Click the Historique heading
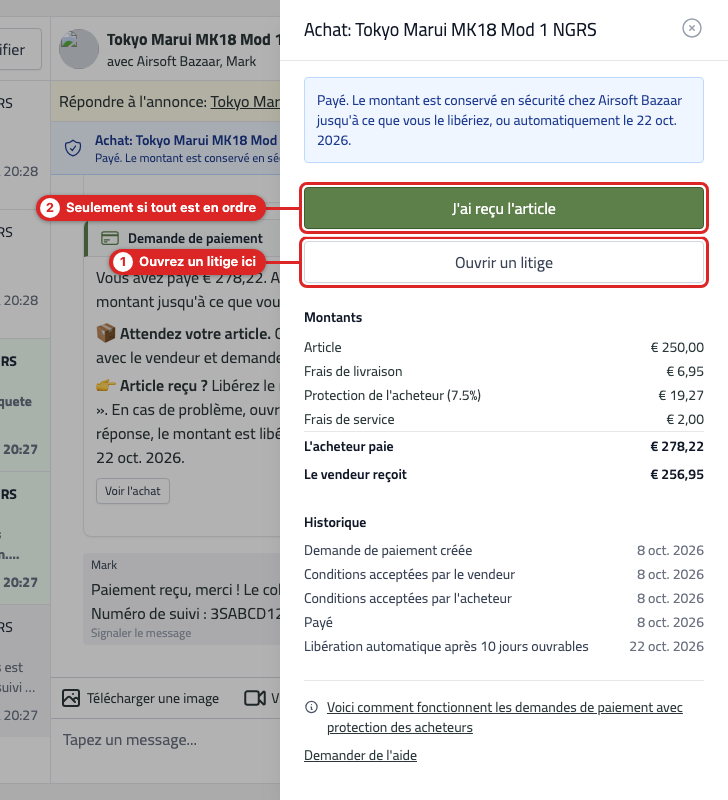The width and height of the screenshot is (728, 800). point(335,522)
